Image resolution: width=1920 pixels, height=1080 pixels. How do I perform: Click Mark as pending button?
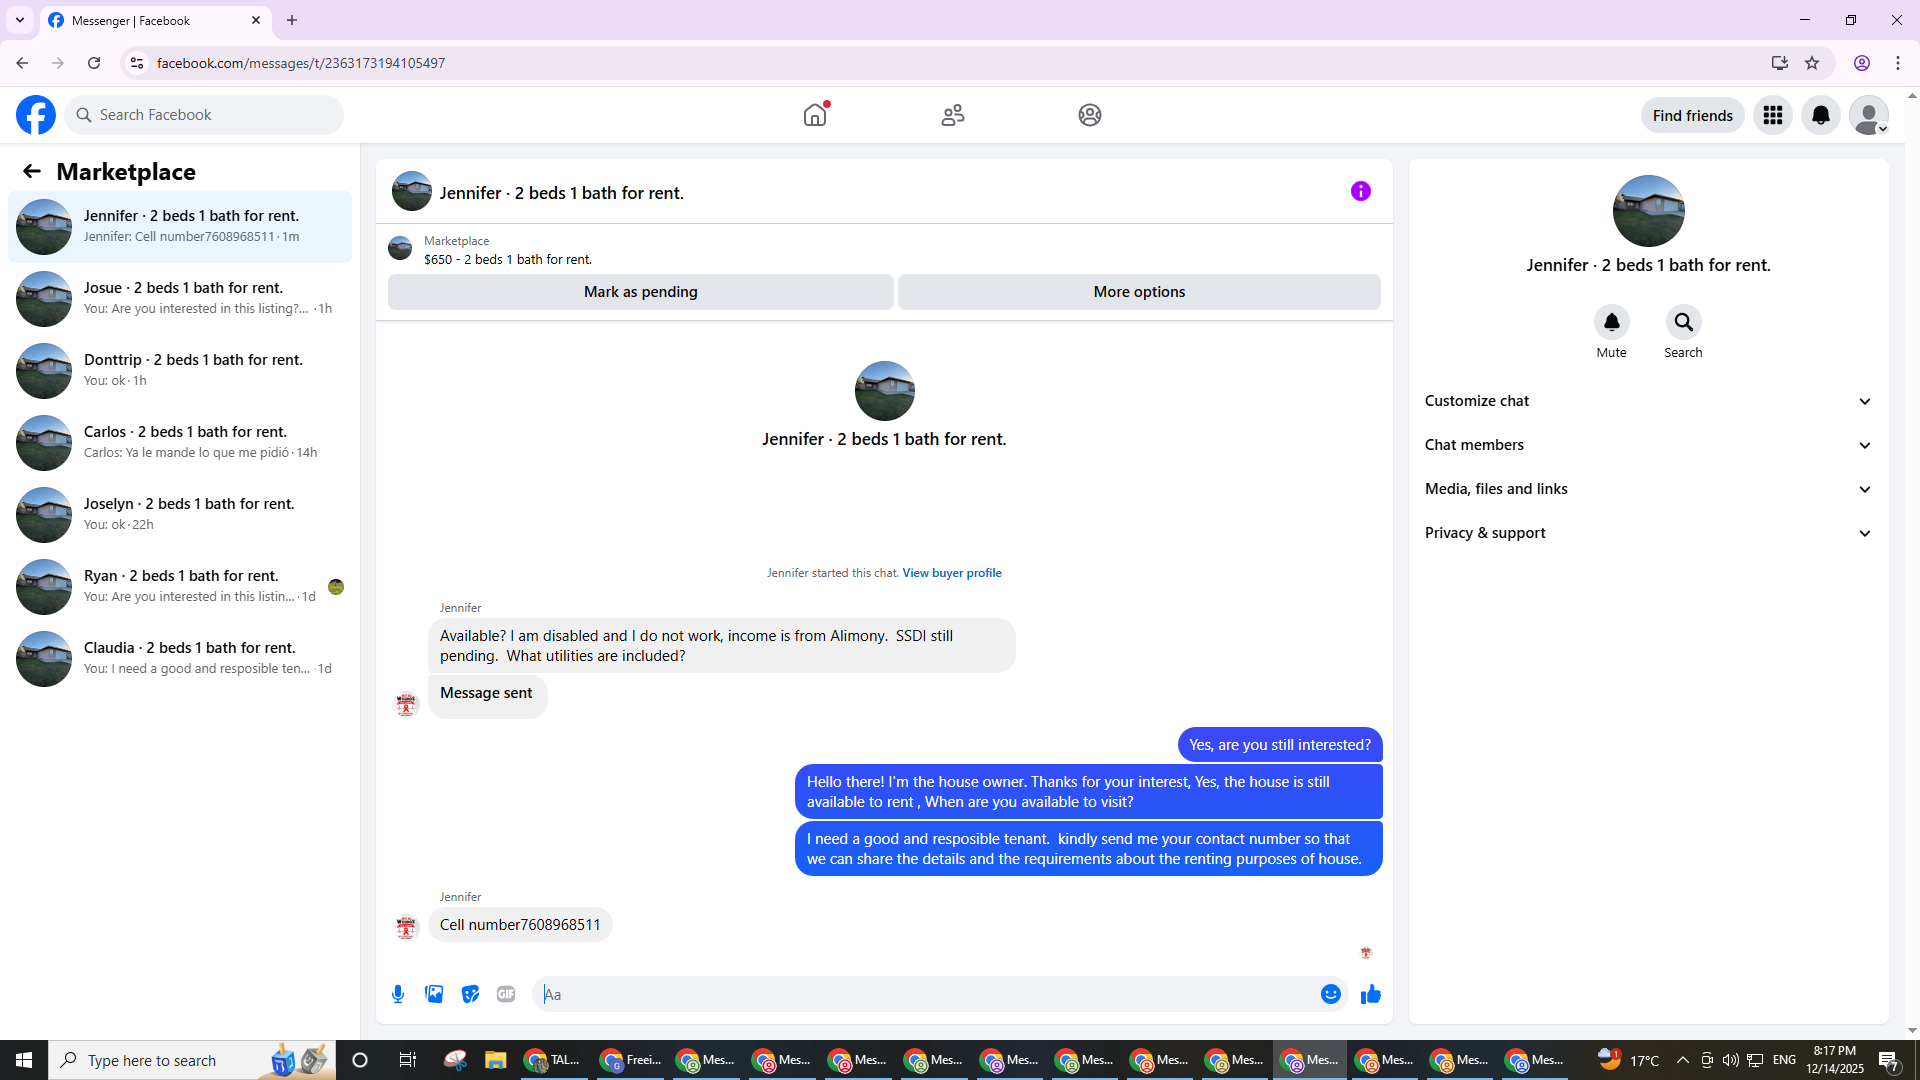tap(640, 292)
